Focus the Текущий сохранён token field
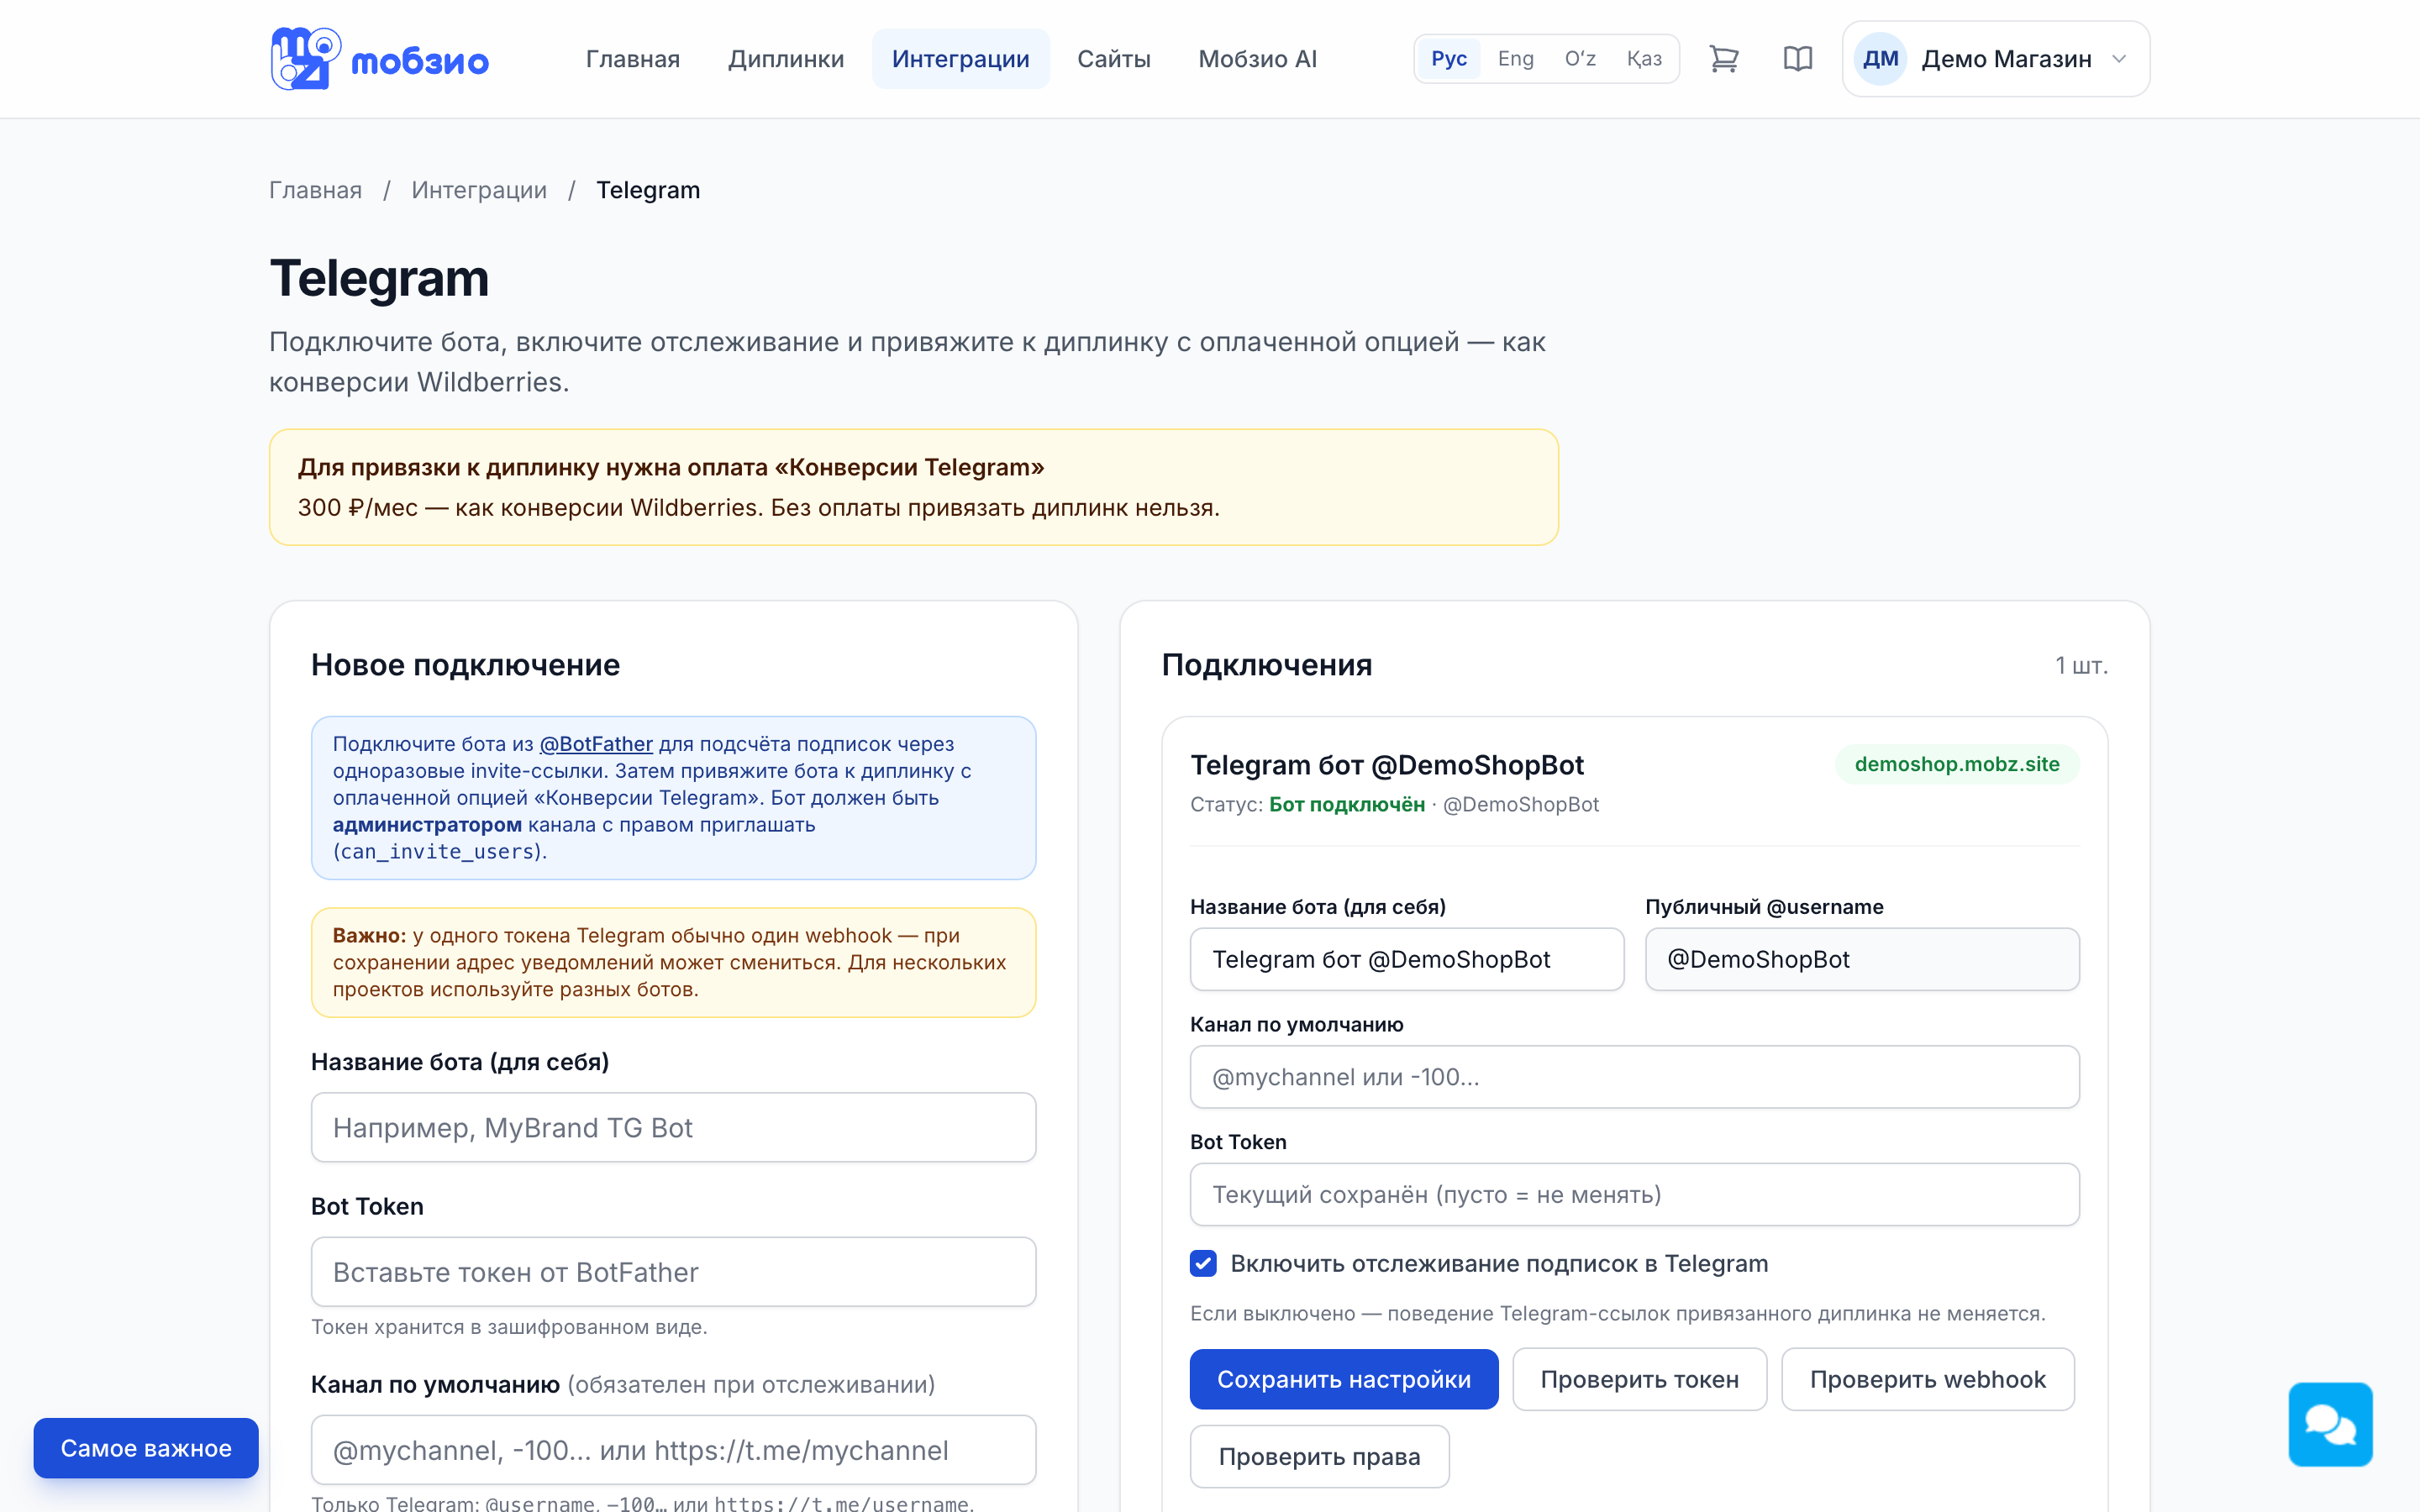This screenshot has width=2420, height=1512. 1634,1194
